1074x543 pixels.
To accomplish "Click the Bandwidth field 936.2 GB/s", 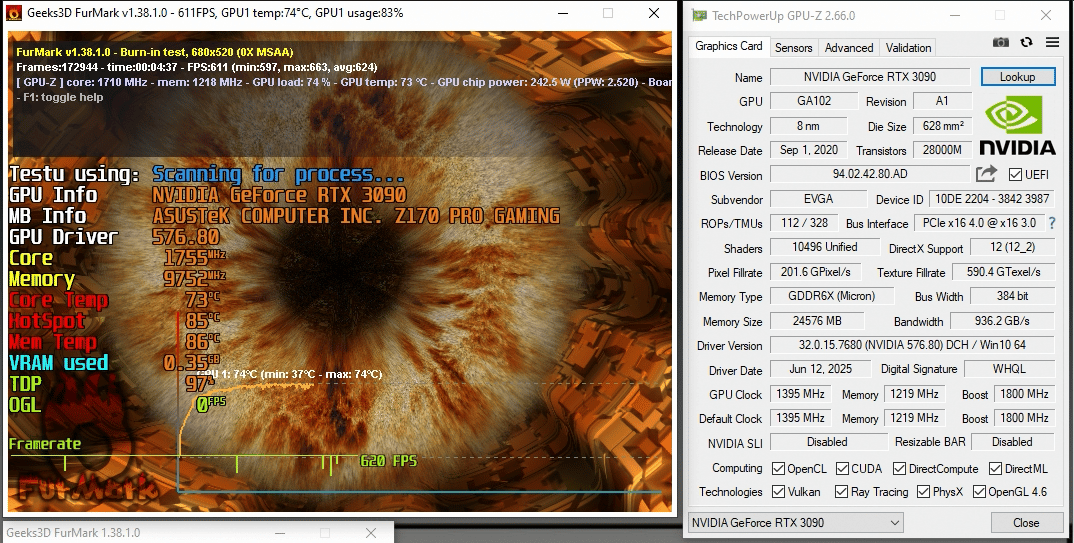I will click(x=1002, y=320).
